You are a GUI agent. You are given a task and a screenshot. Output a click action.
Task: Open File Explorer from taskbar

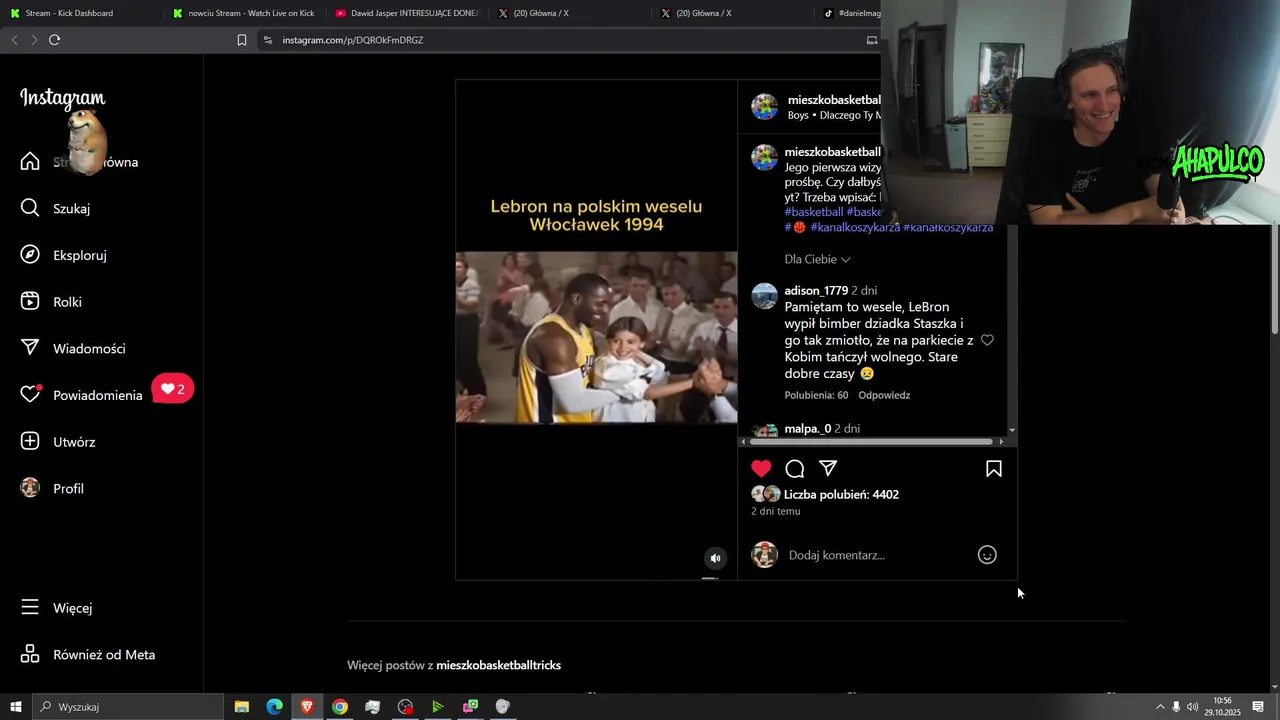point(241,707)
